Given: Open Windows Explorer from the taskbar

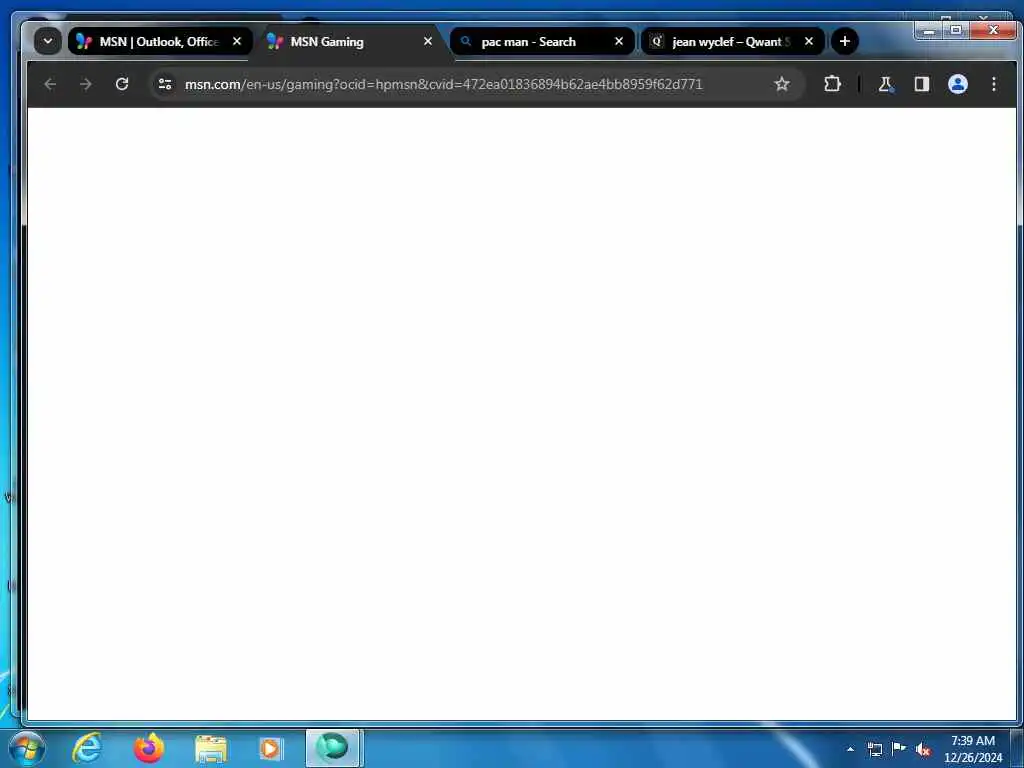Looking at the screenshot, I should pos(211,748).
